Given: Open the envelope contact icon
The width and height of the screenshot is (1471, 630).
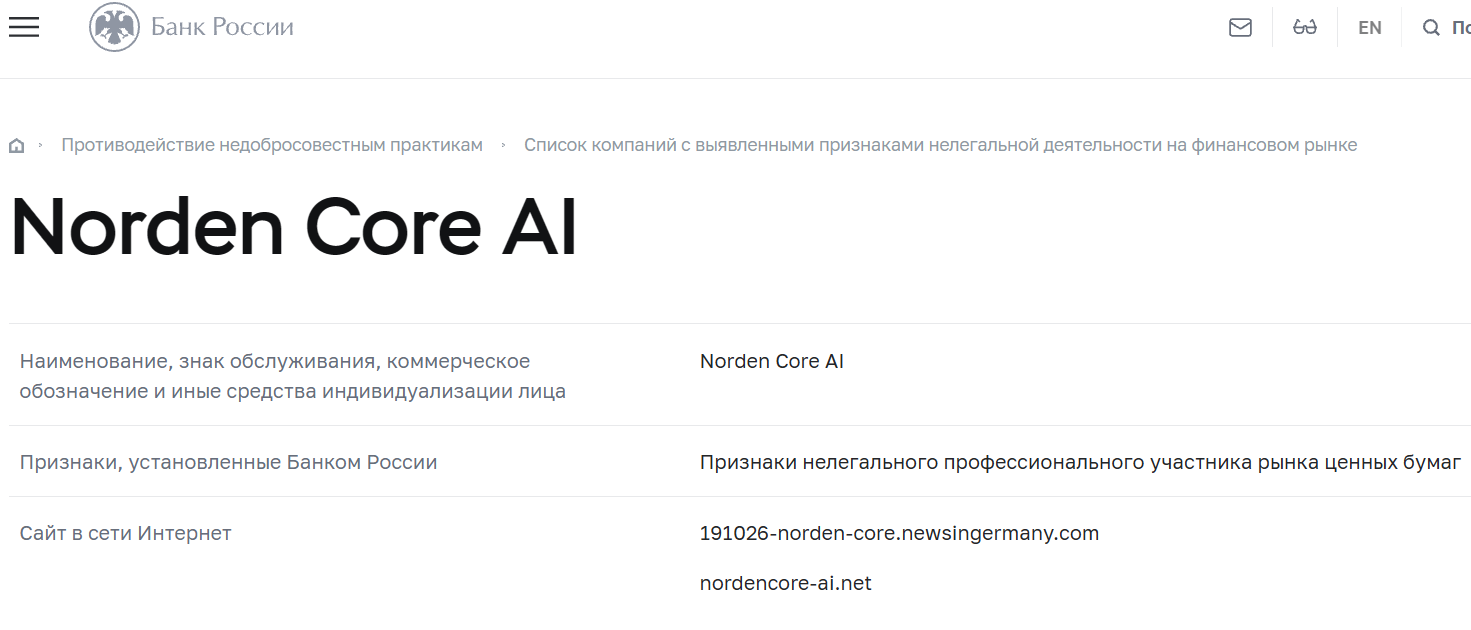Looking at the screenshot, I should click(1240, 28).
